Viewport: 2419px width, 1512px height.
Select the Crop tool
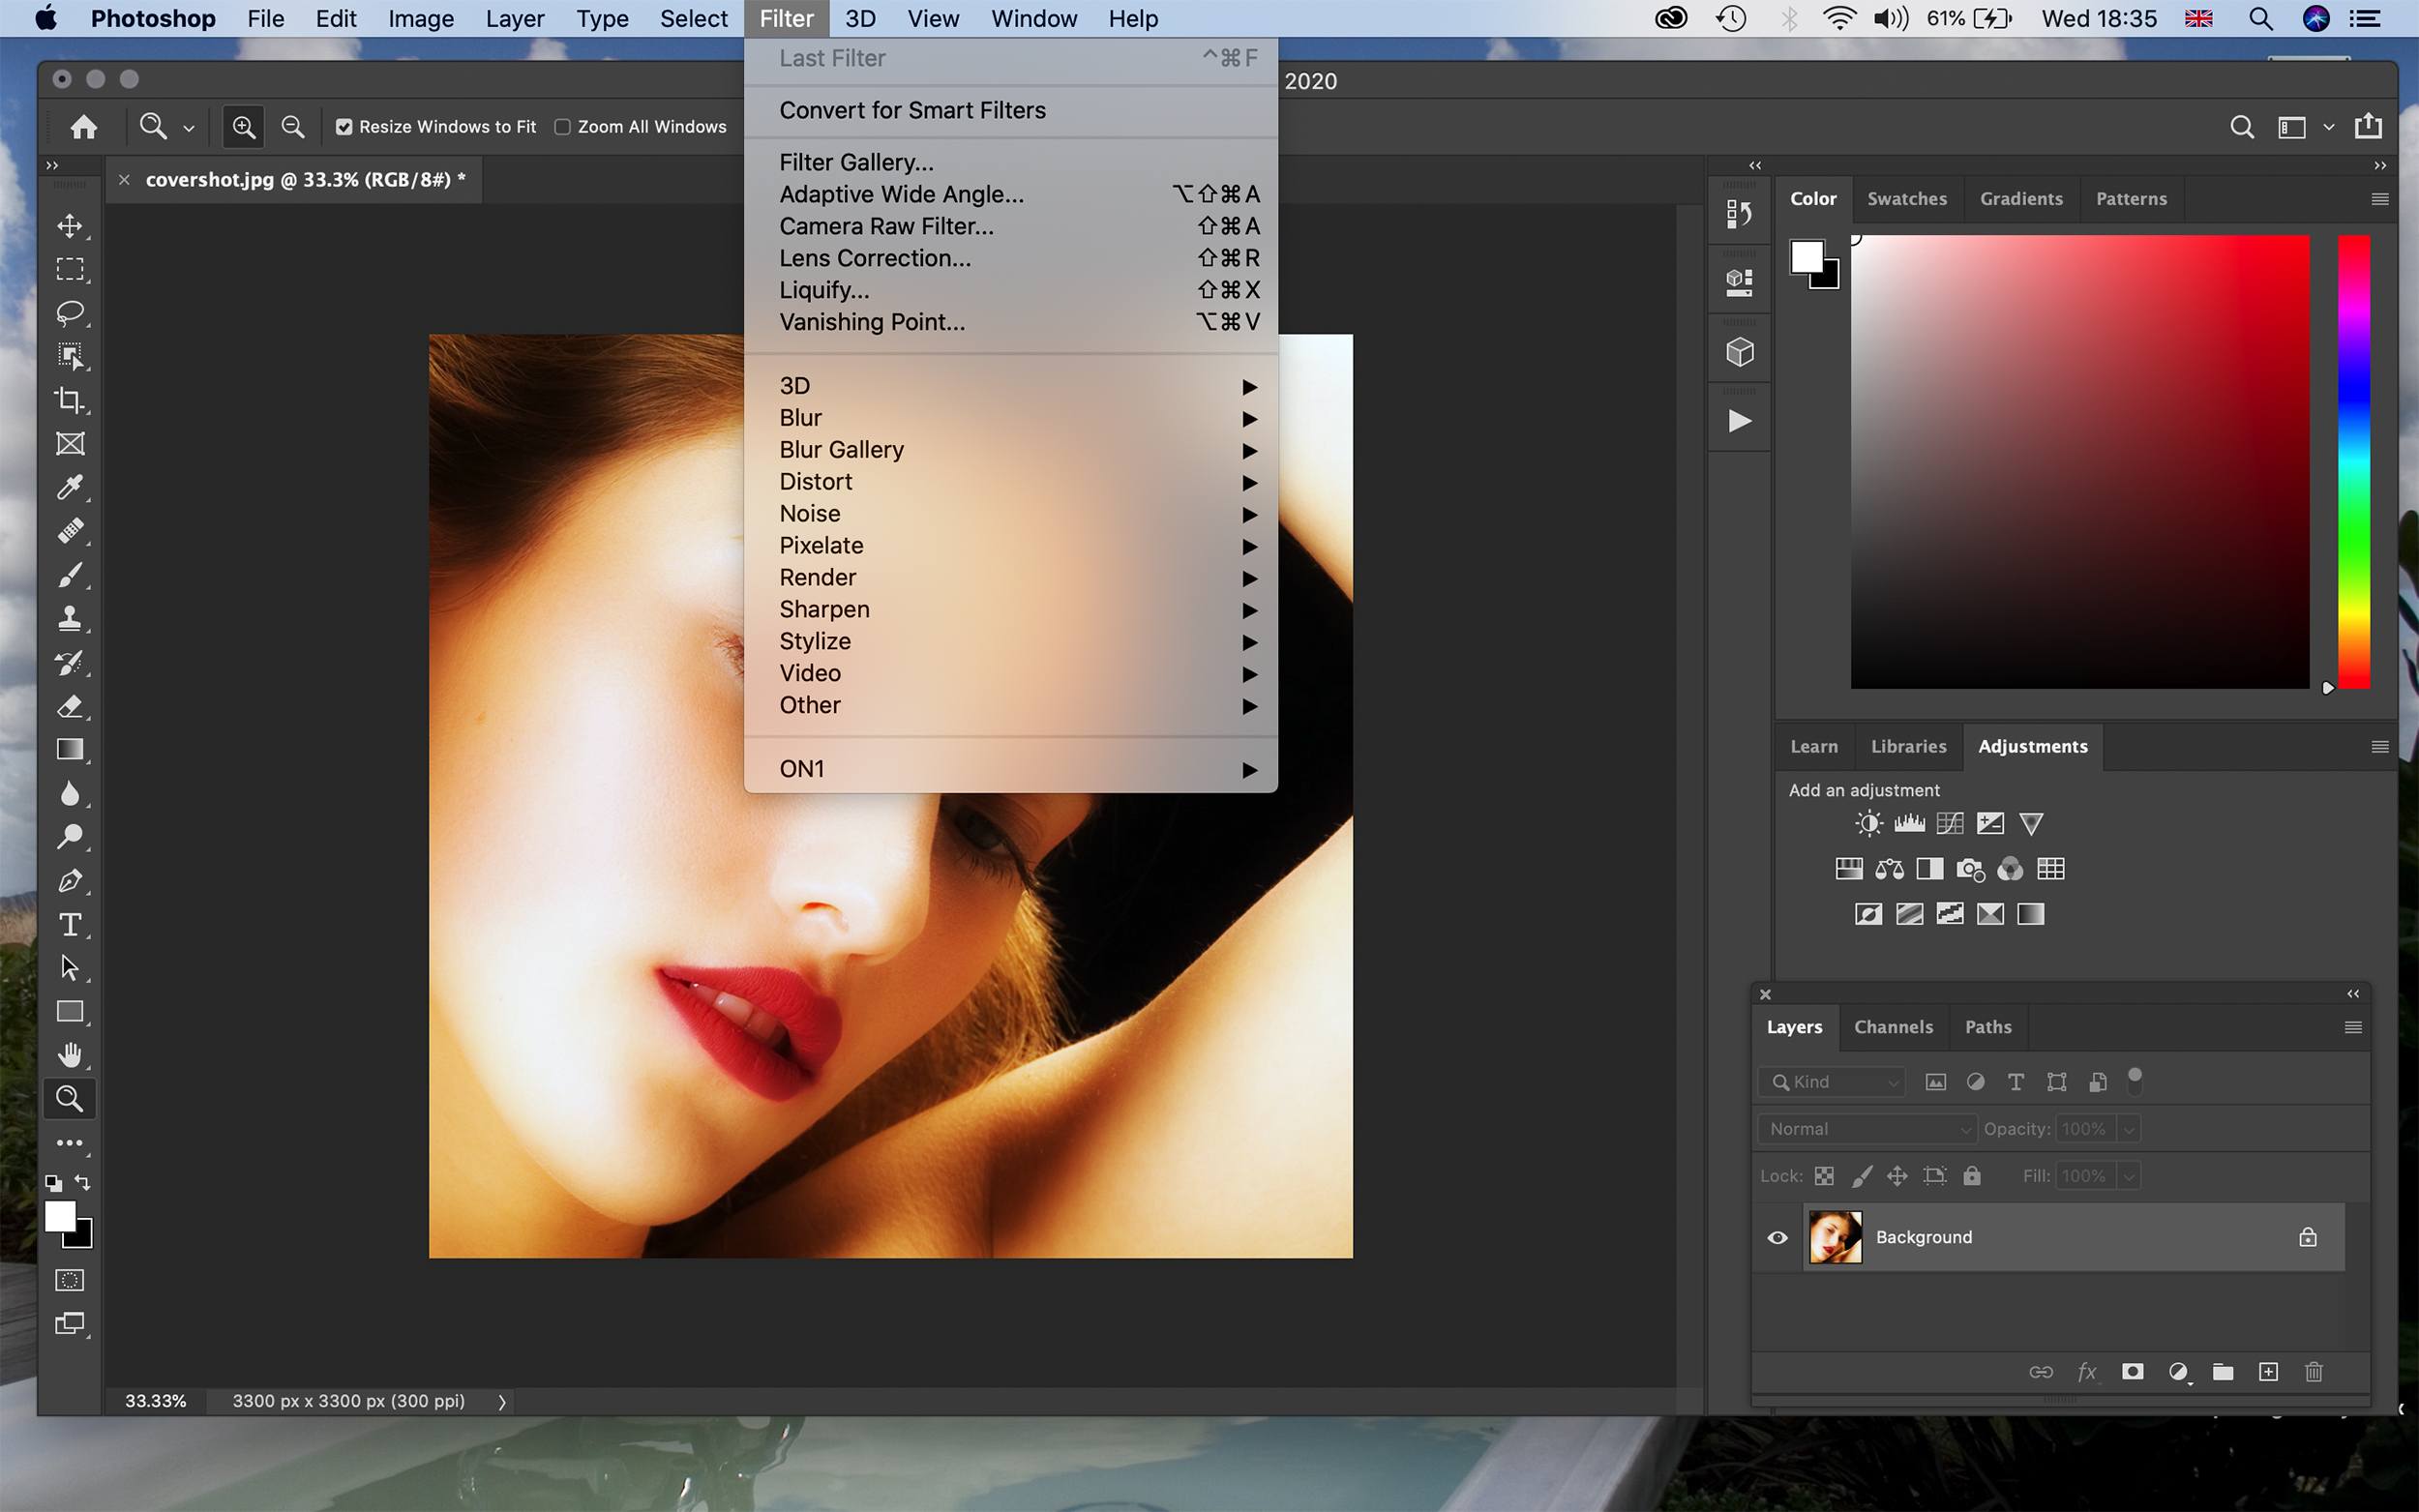pyautogui.click(x=69, y=400)
